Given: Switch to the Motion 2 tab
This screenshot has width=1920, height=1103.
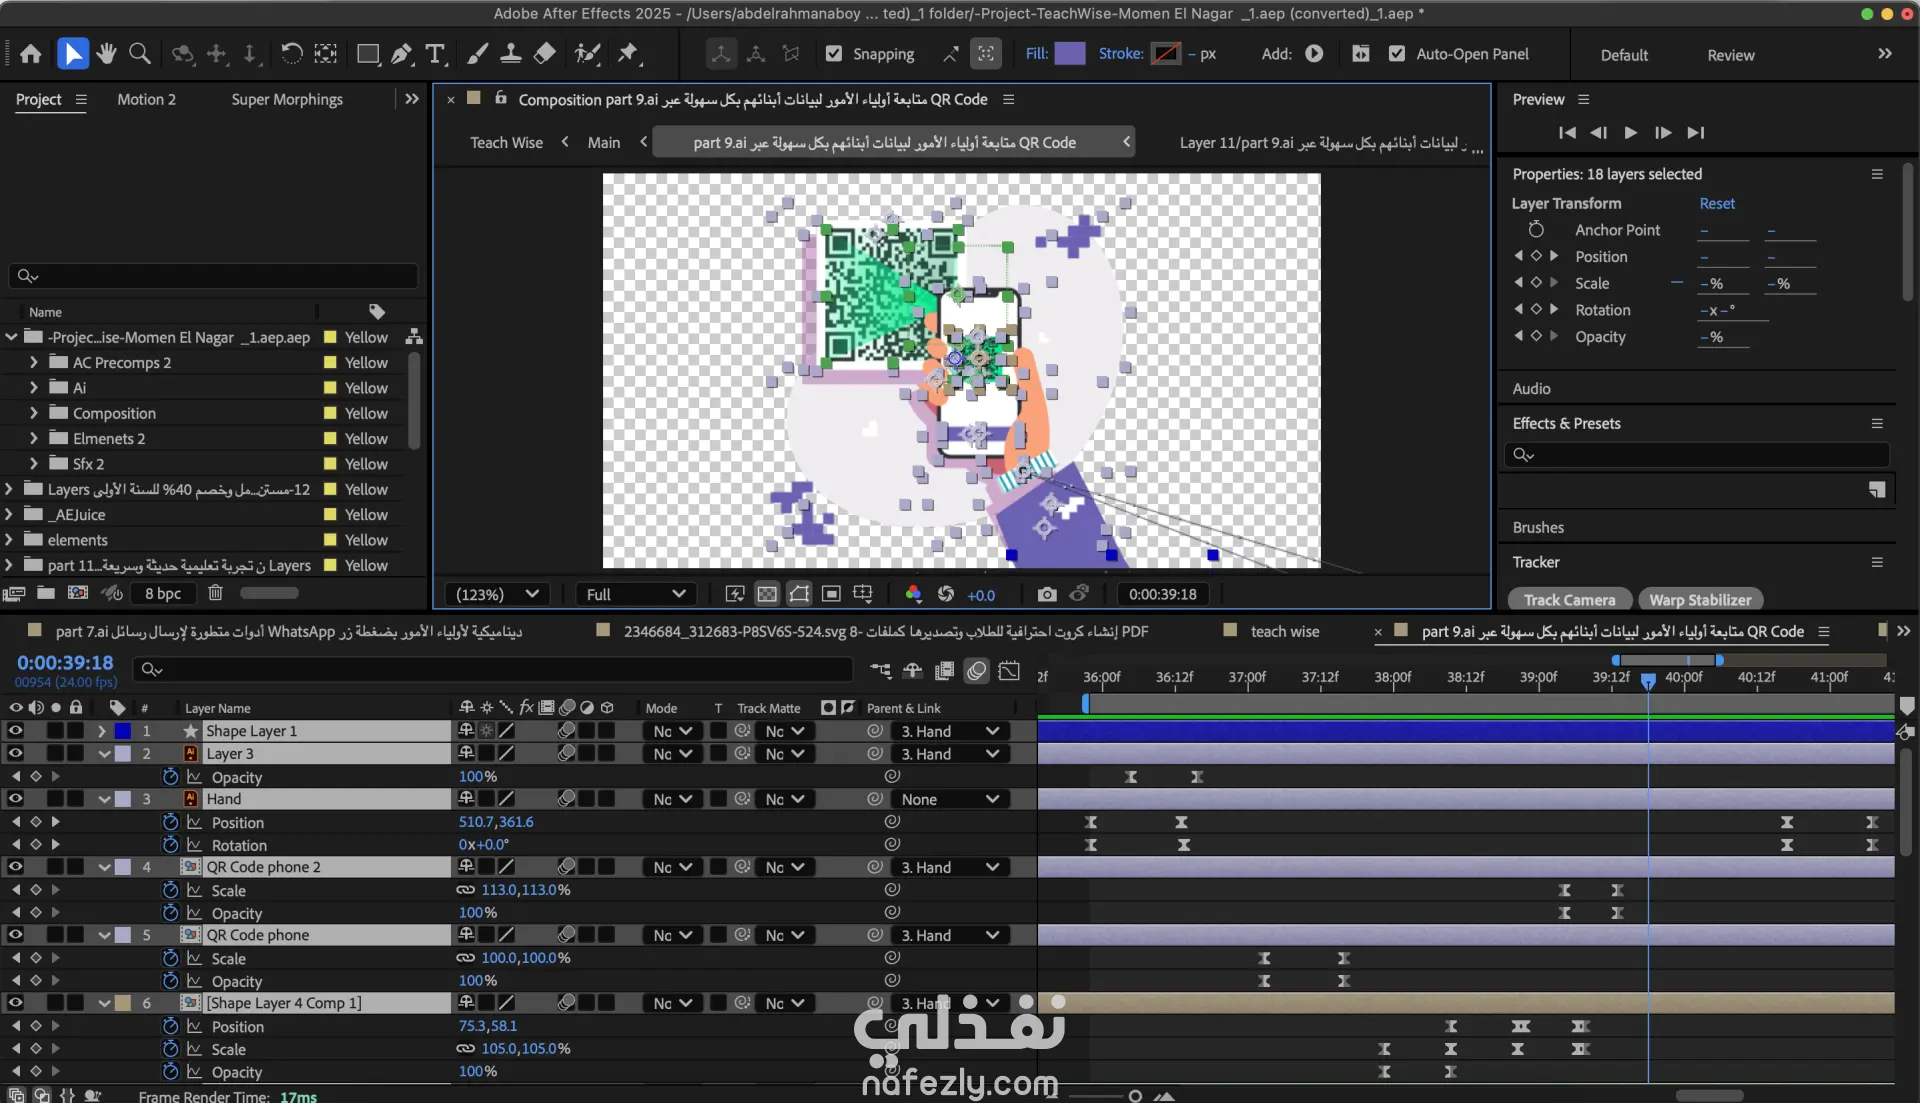Looking at the screenshot, I should 146,99.
